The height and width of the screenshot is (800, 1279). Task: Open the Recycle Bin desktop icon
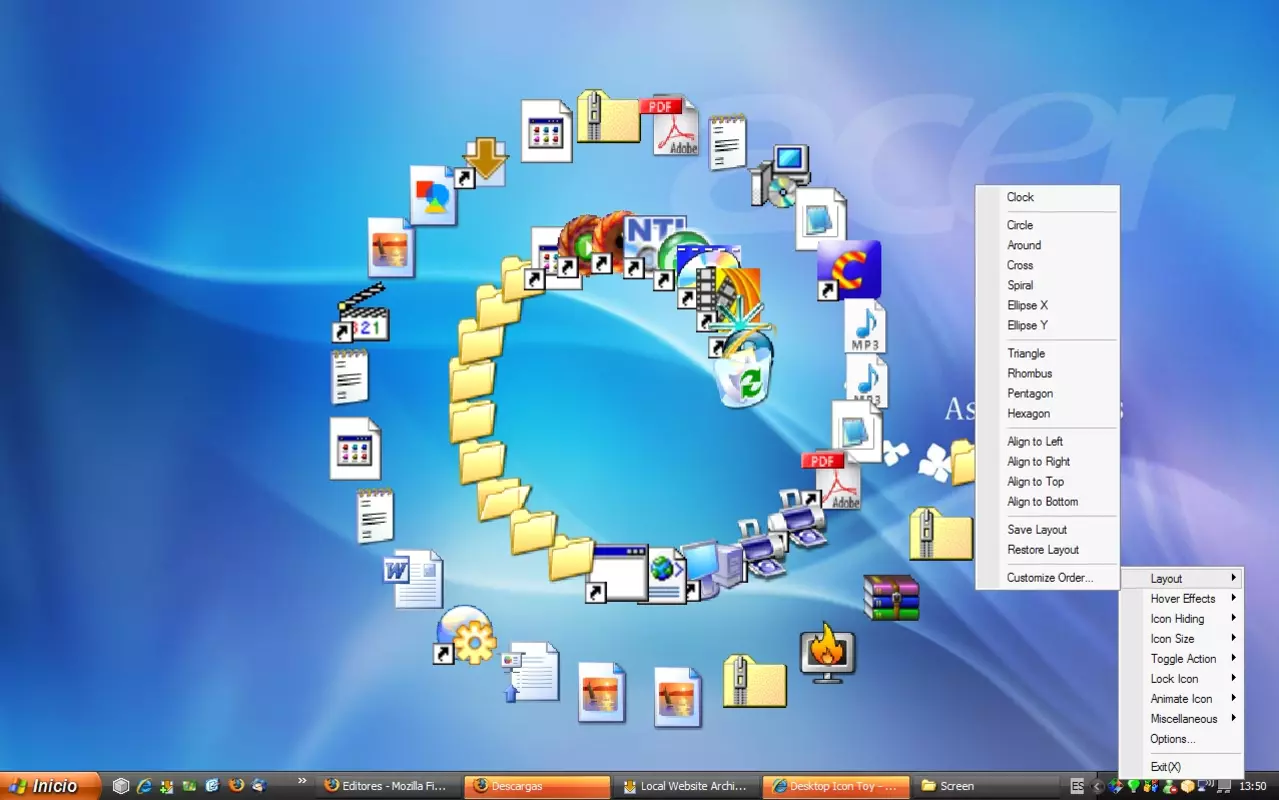pos(744,368)
